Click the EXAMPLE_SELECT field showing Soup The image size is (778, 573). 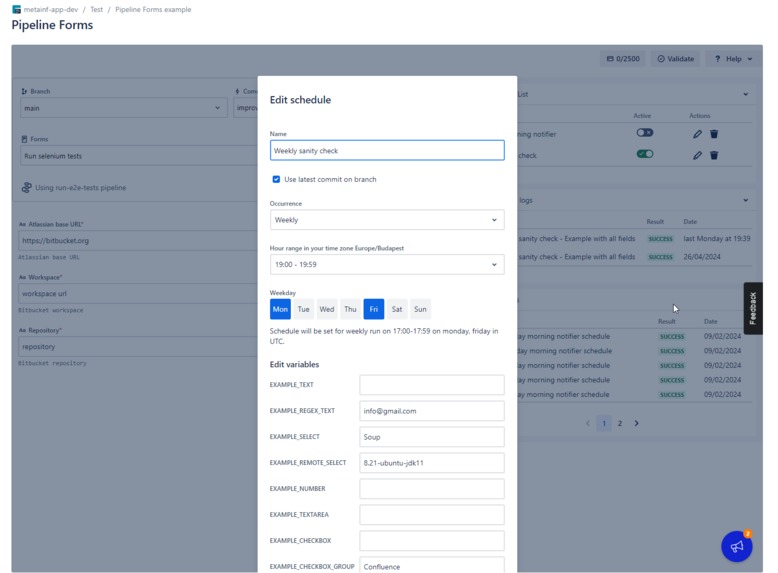[x=432, y=437]
